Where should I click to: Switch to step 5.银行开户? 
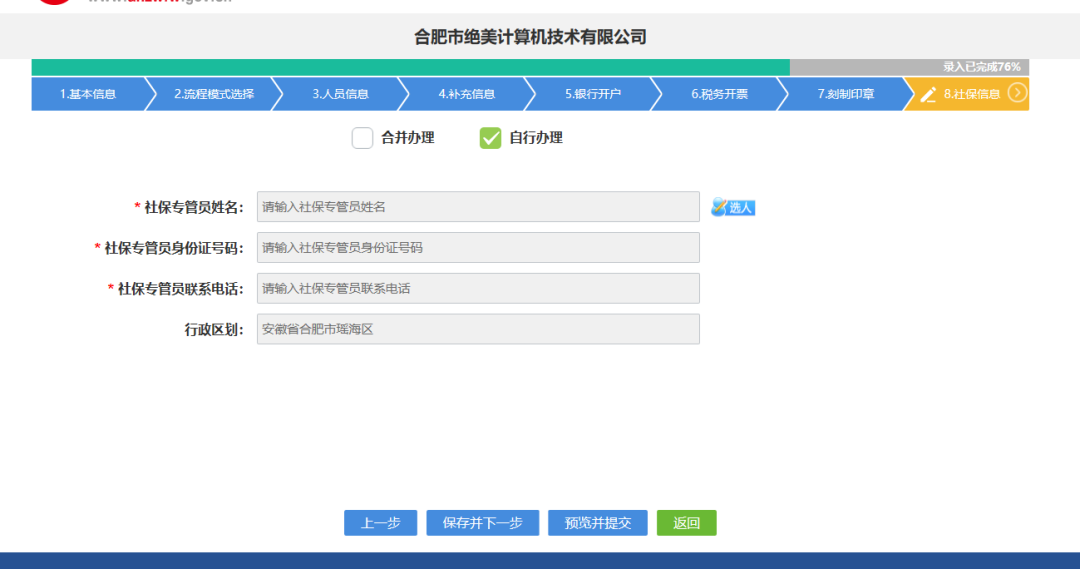(593, 94)
